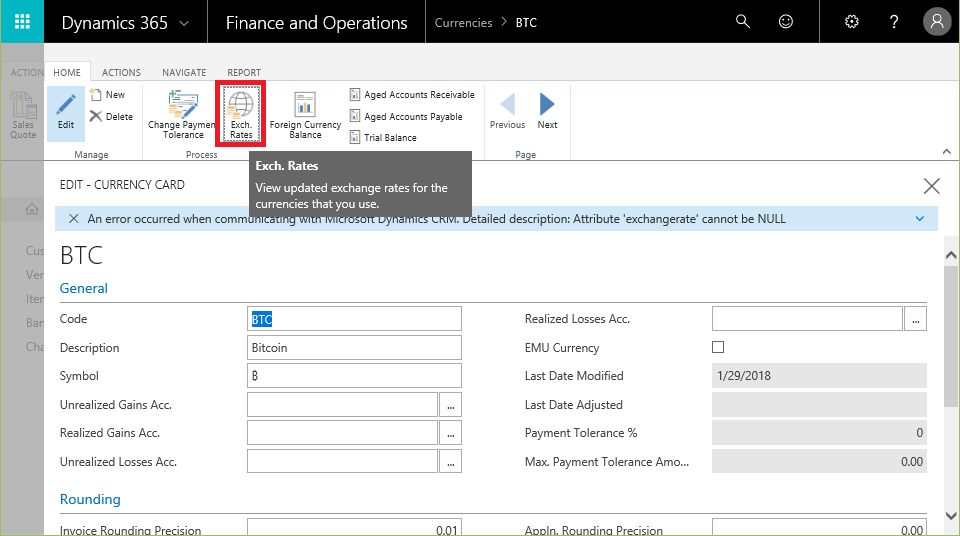
Task: Open Unrealized Gains Acc. lookup
Action: point(451,405)
